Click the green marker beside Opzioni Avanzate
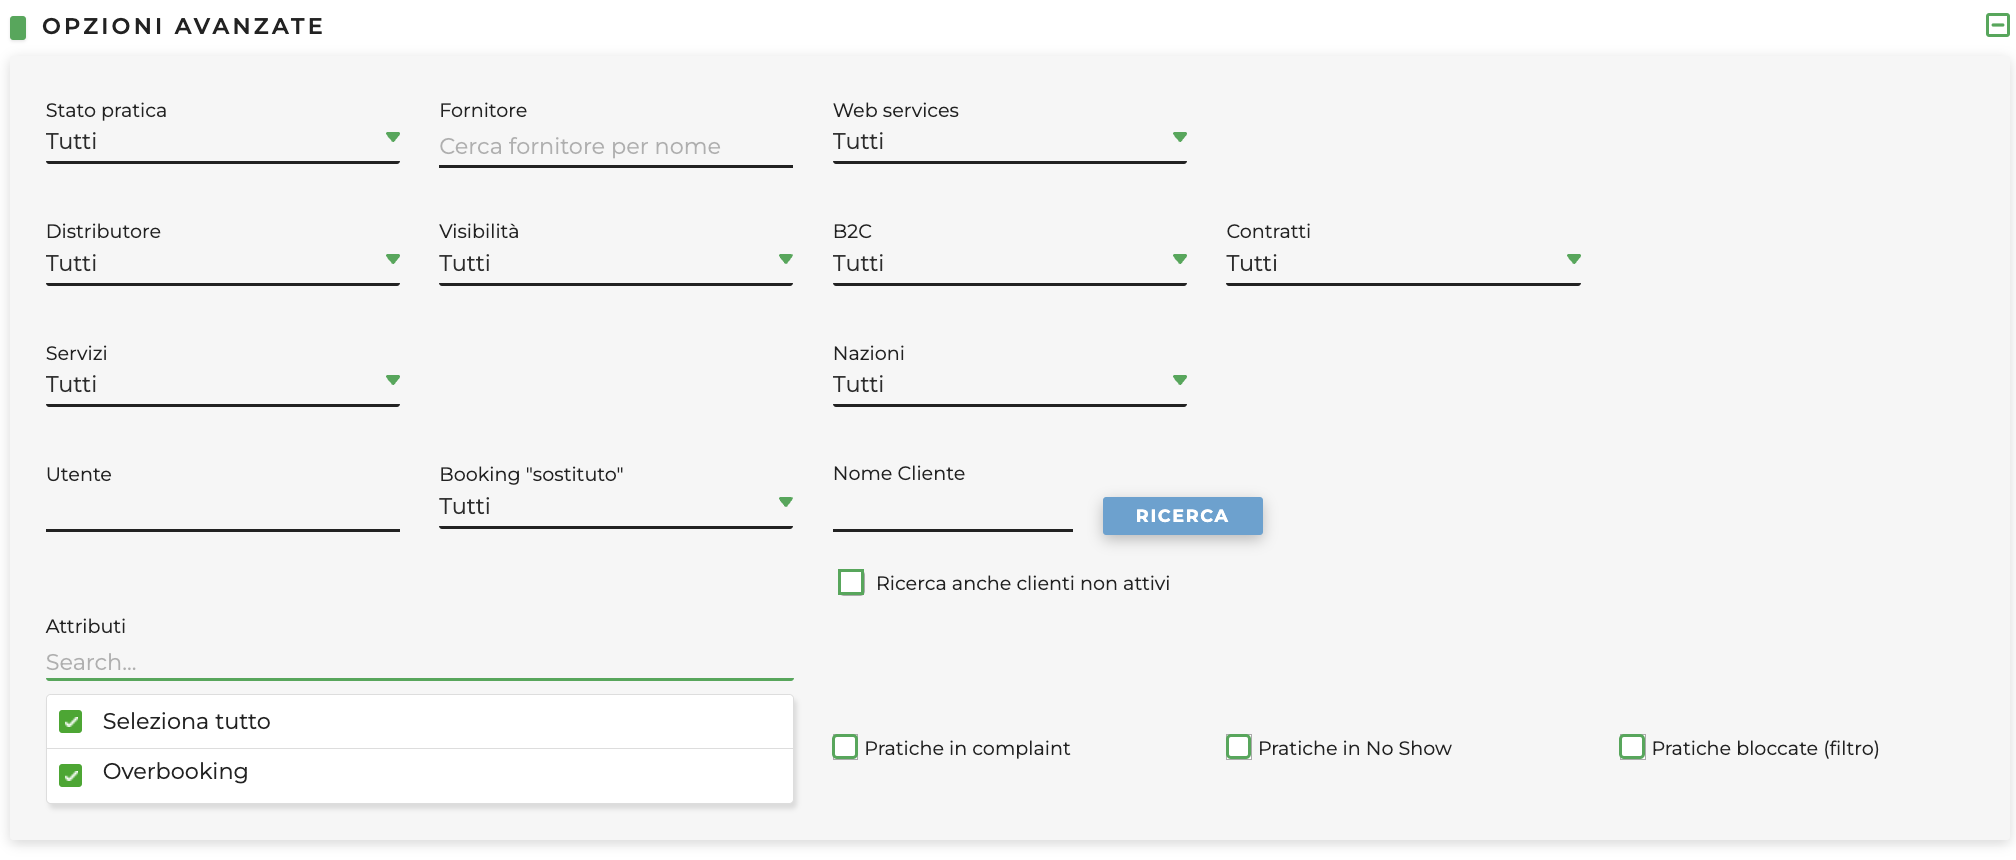This screenshot has height=860, width=2016. coord(18,27)
